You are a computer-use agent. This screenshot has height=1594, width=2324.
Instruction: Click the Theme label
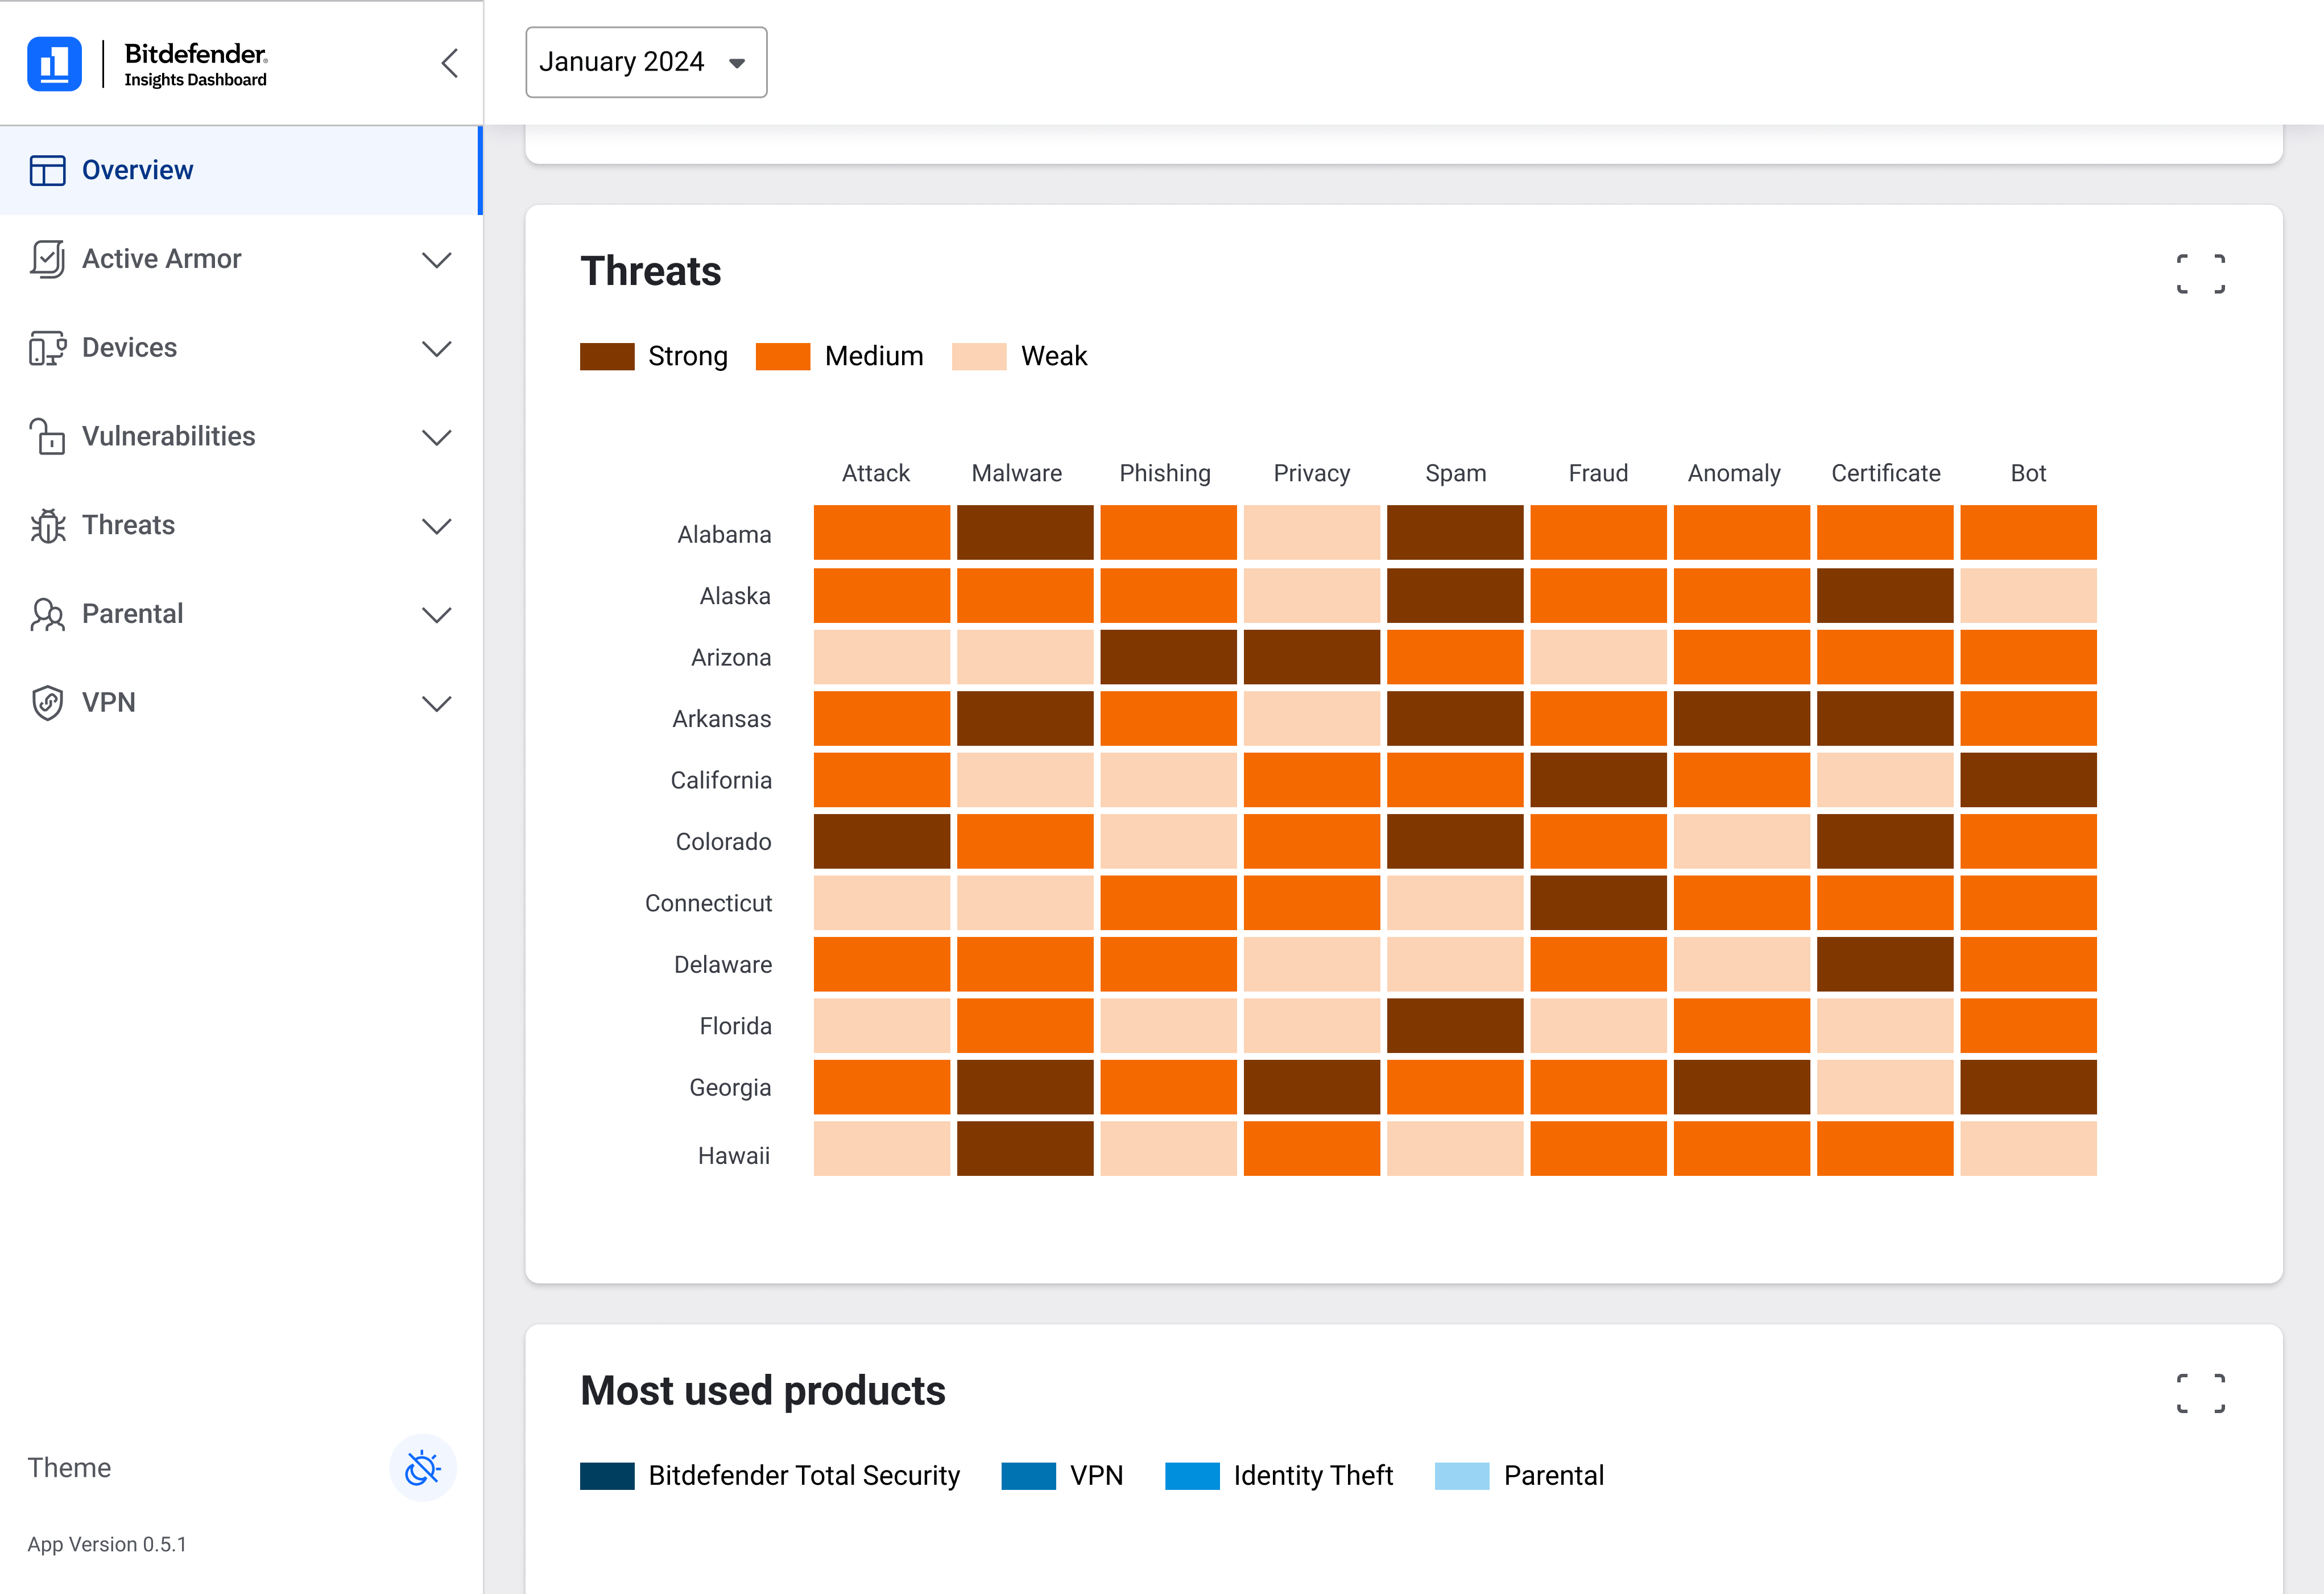click(x=69, y=1467)
